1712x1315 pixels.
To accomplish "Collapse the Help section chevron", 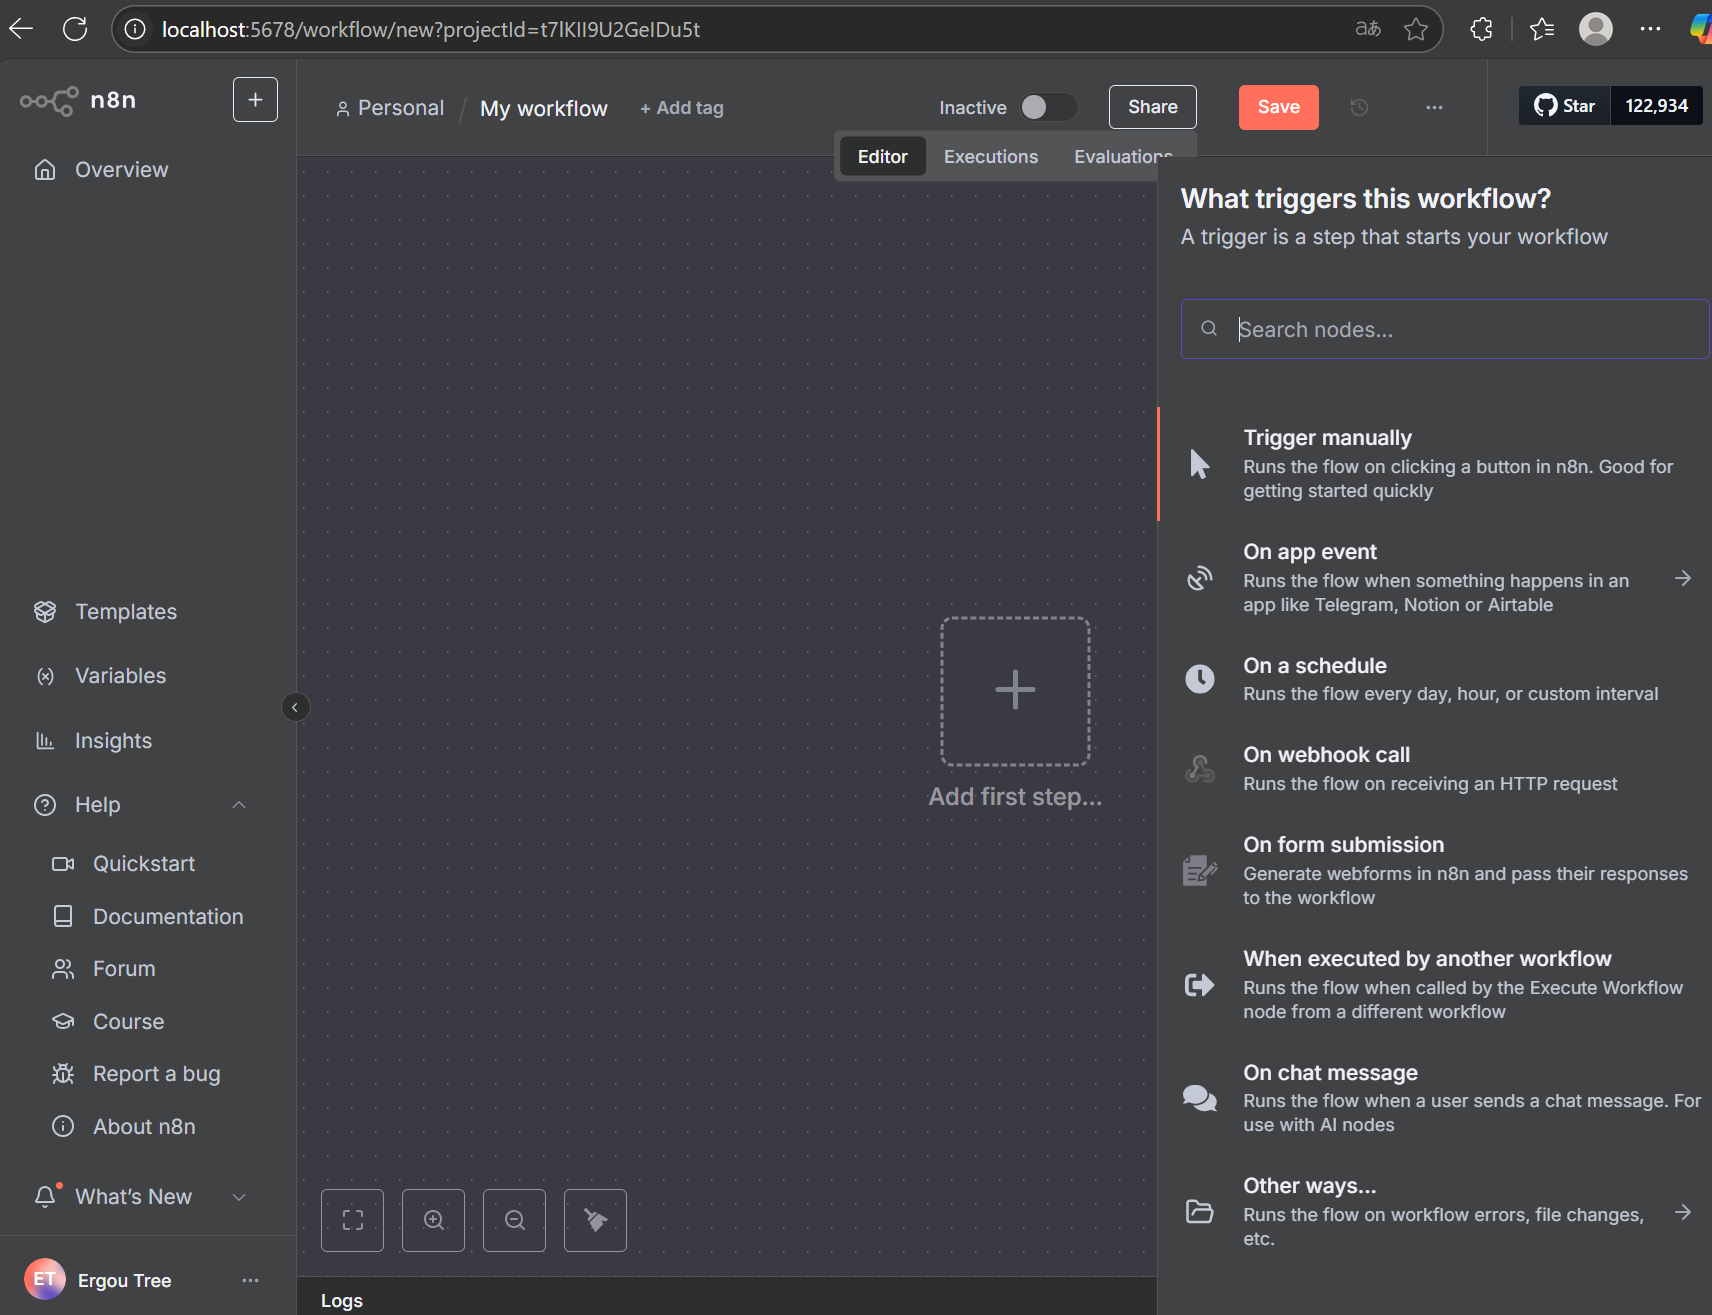I will (x=239, y=805).
